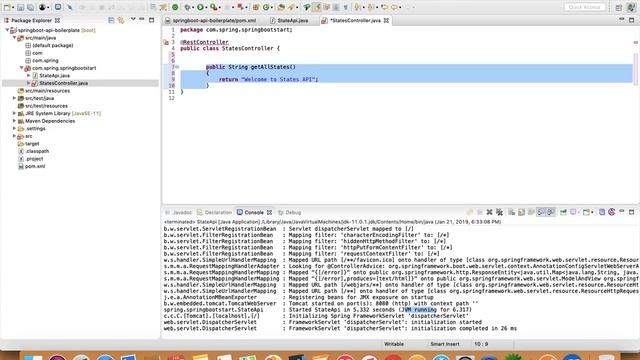Click 'Writable' in the status bar
Image resolution: width=640 pixels, height=360 pixels.
point(394,344)
